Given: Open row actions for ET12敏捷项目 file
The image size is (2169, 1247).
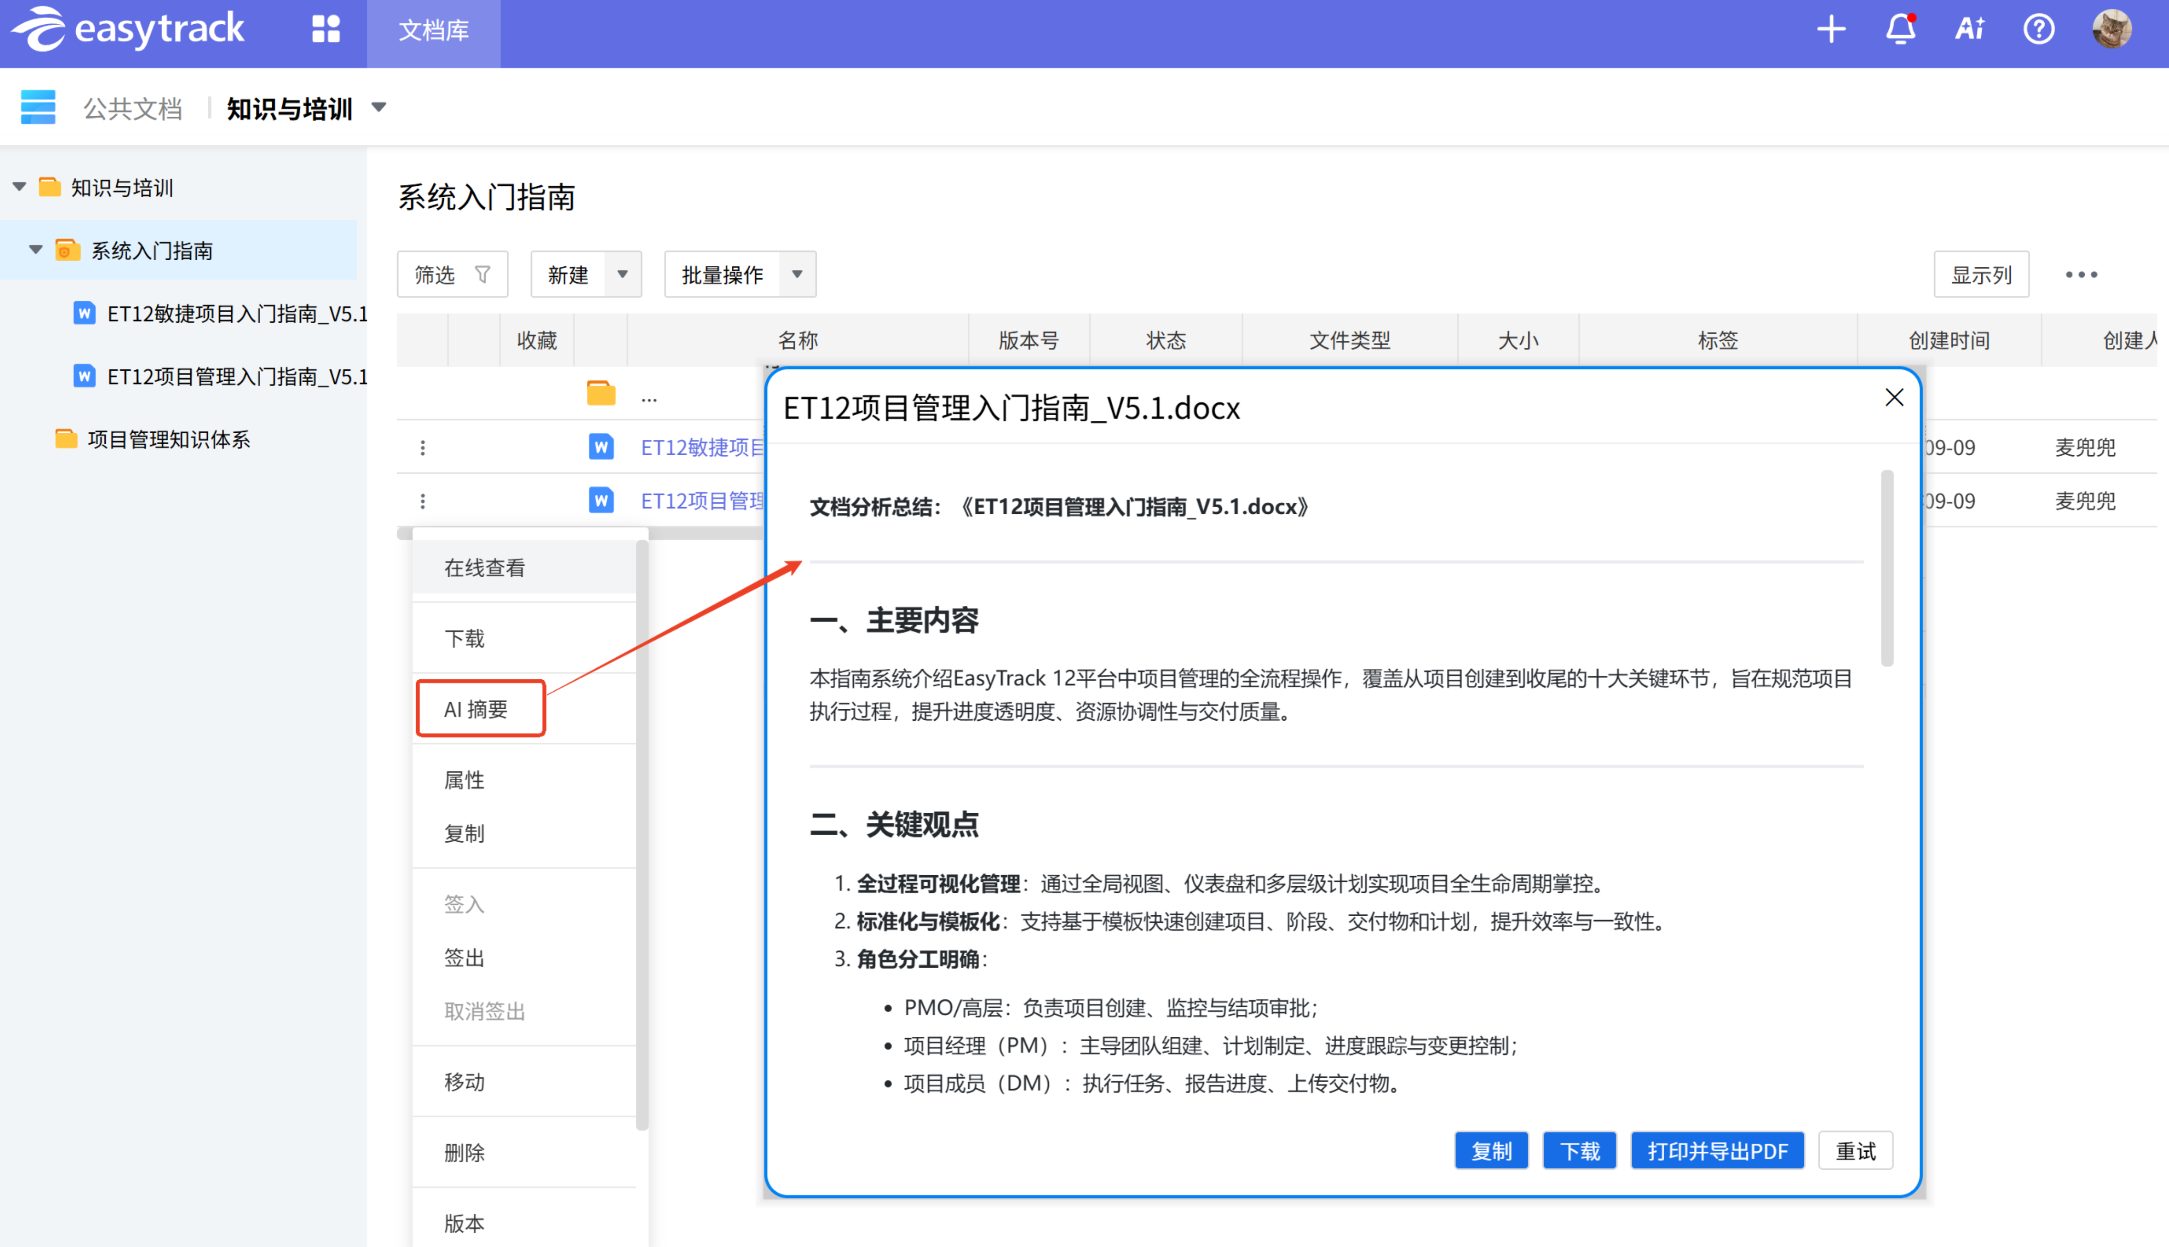Looking at the screenshot, I should (x=423, y=447).
